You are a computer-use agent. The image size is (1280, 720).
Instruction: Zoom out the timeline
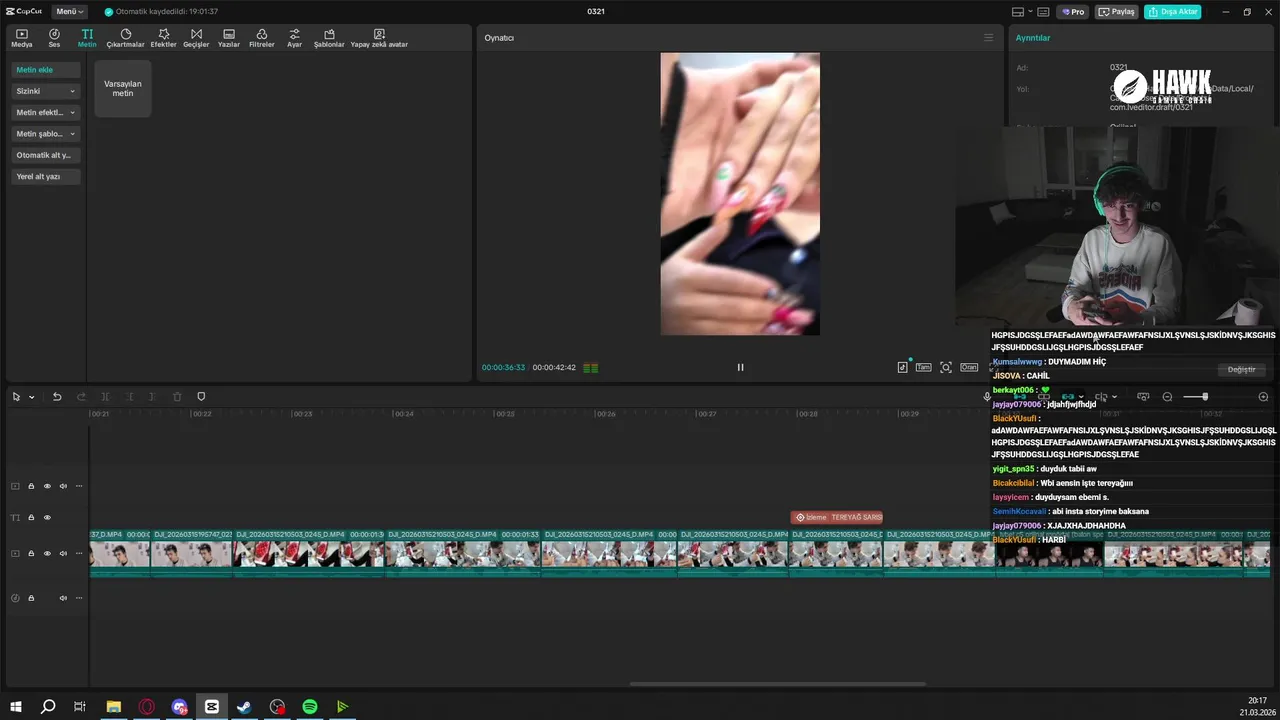(x=1167, y=397)
